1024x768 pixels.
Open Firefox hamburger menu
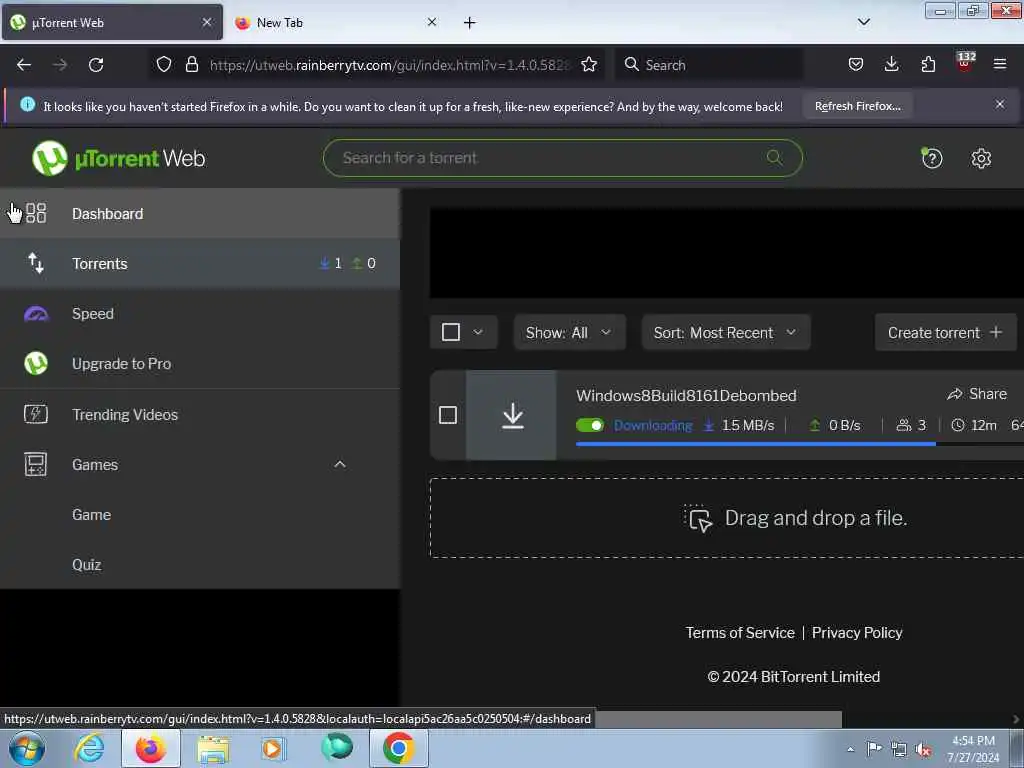(x=1000, y=64)
